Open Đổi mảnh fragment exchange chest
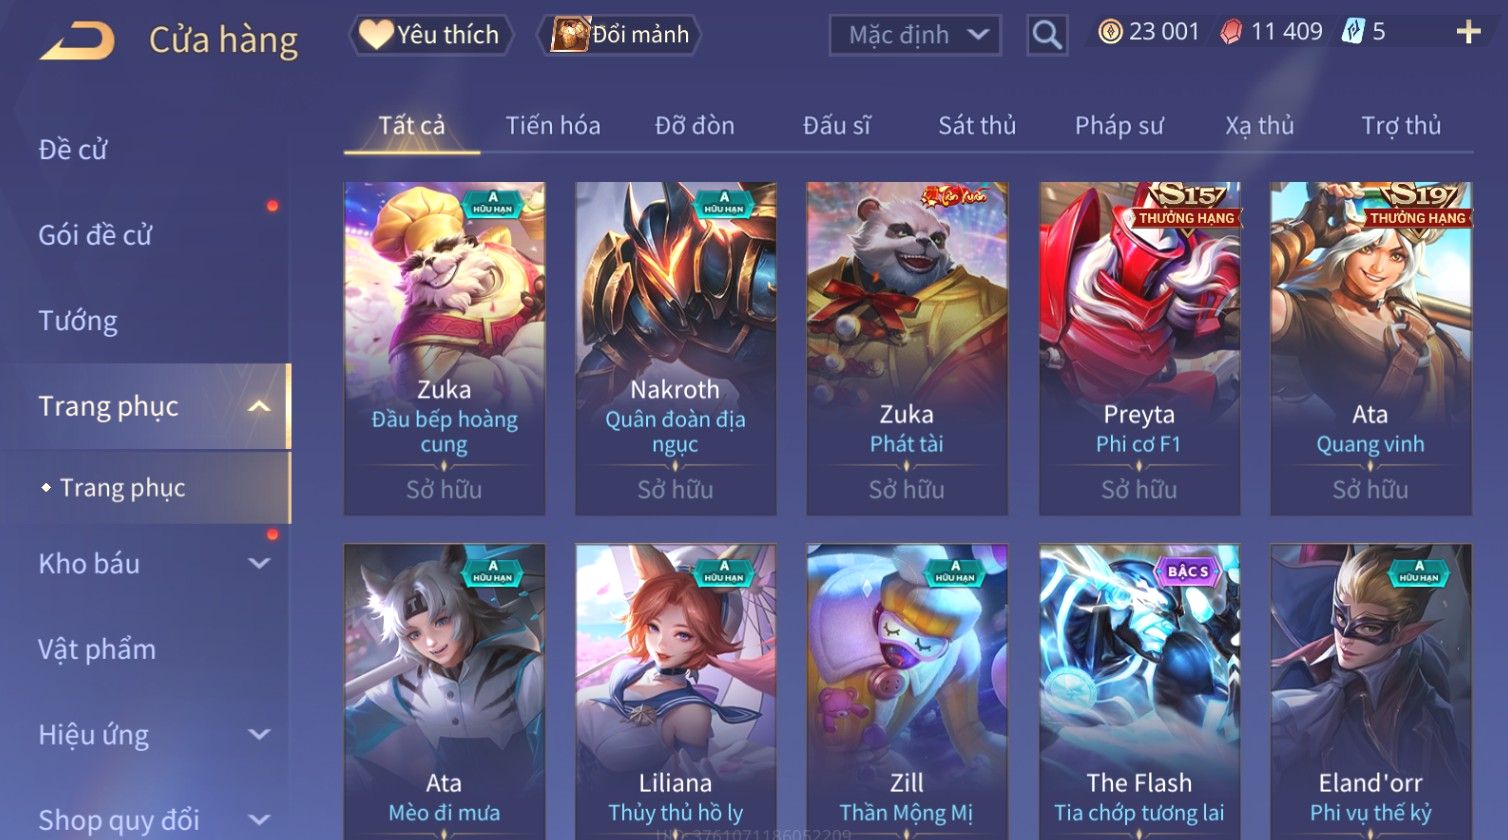Viewport: 1508px width, 840px height. click(620, 35)
